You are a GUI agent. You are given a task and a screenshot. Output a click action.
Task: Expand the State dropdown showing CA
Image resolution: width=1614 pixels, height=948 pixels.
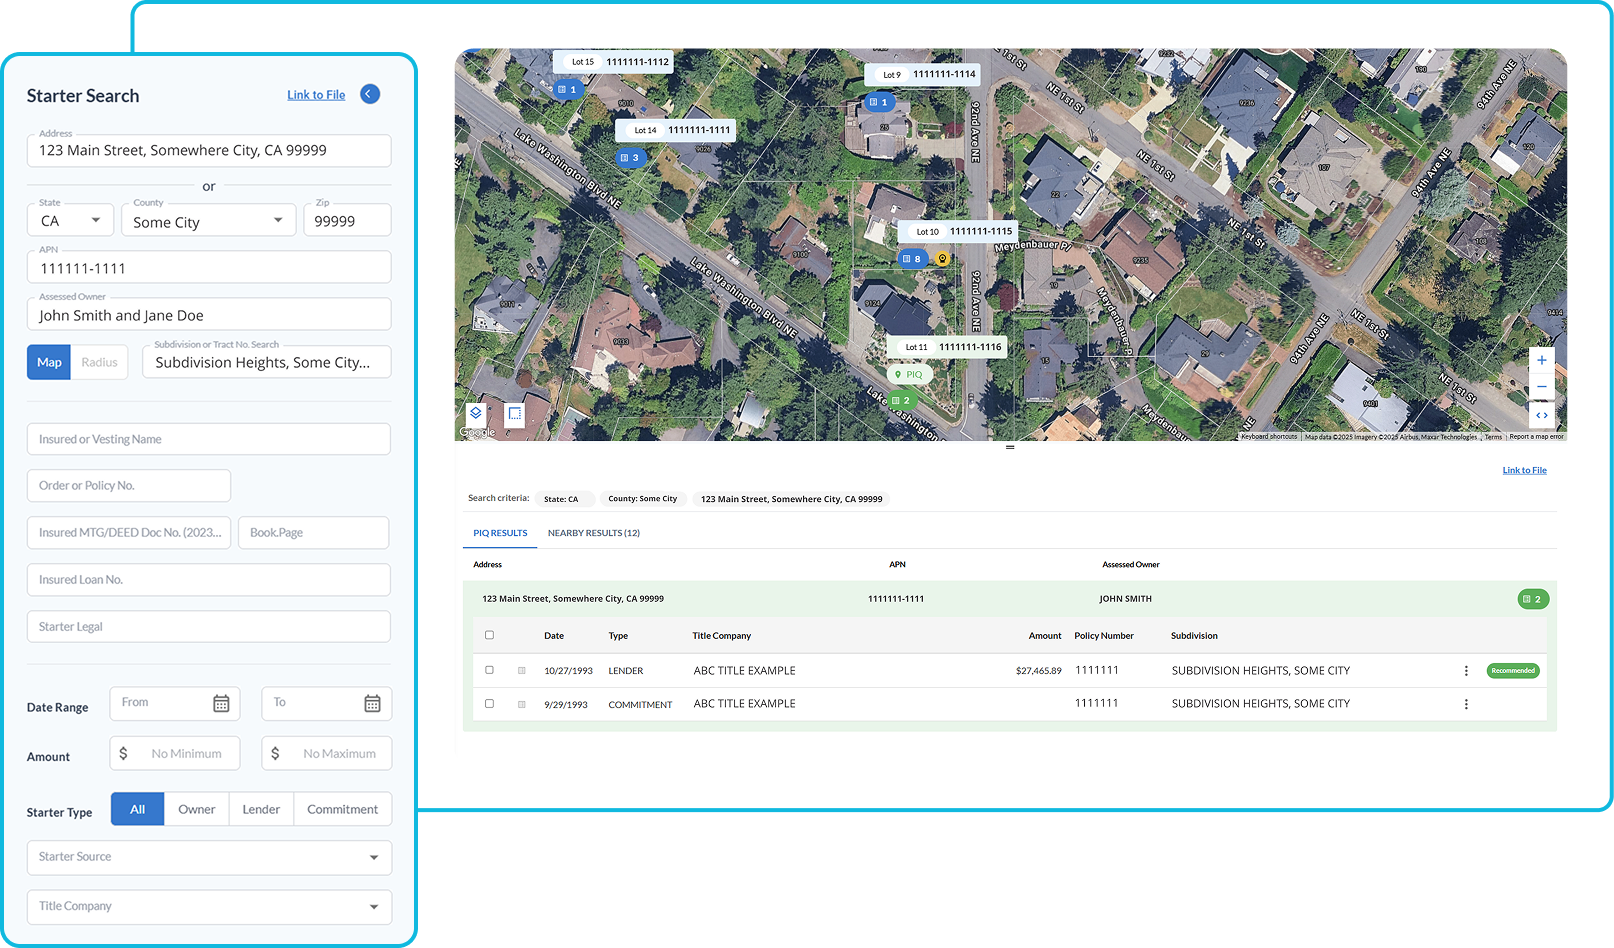[x=70, y=221]
